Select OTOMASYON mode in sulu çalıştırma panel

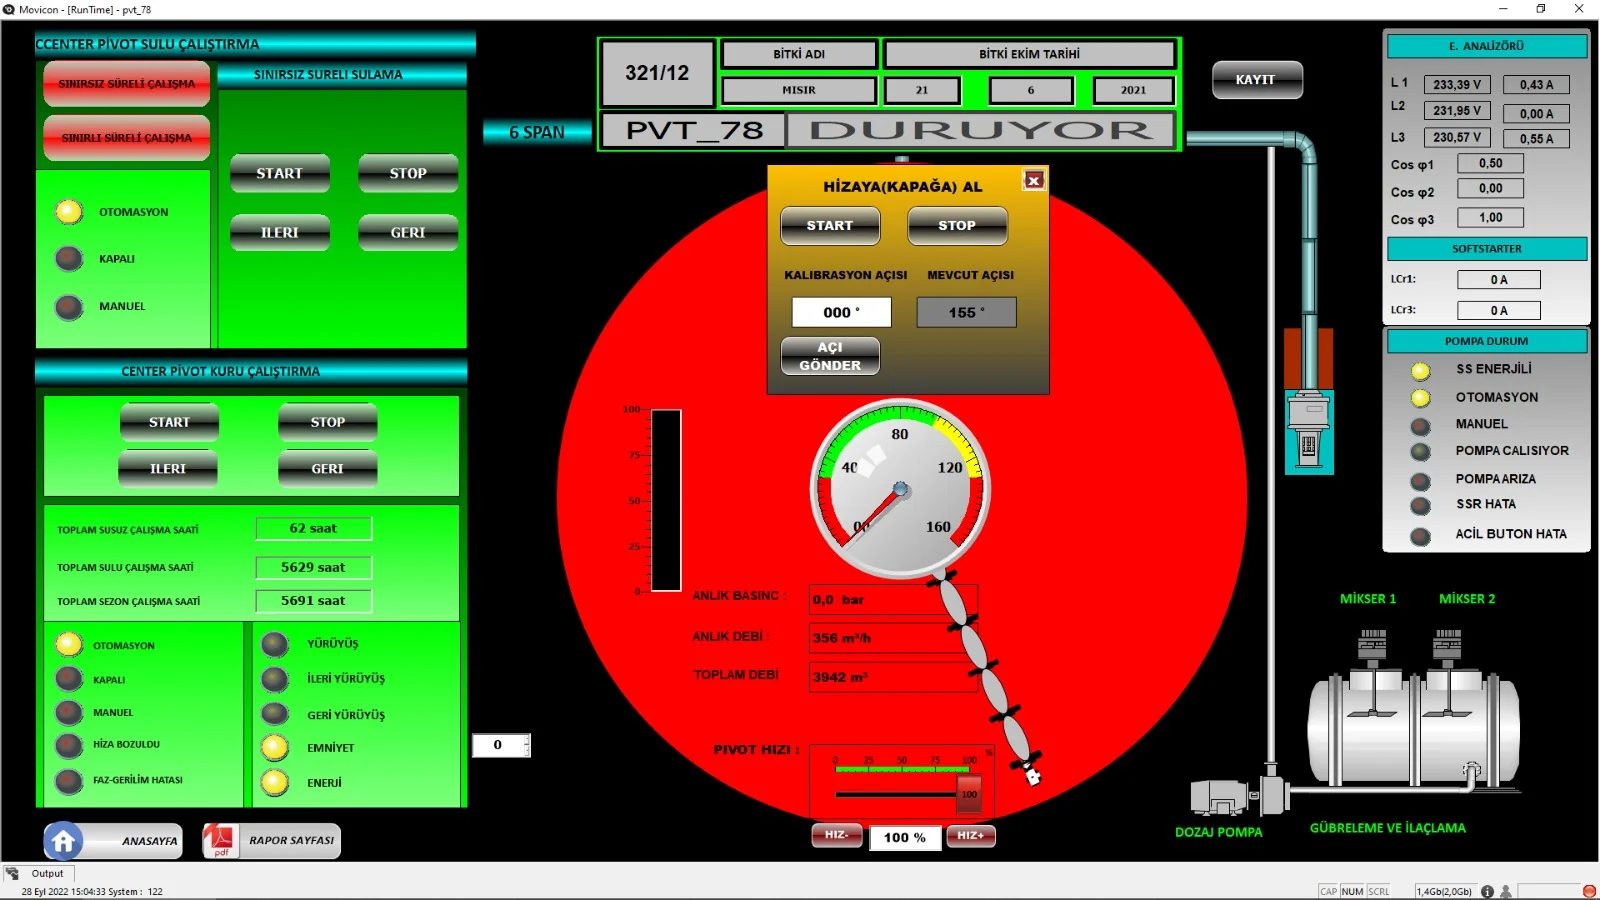pyautogui.click(x=69, y=212)
